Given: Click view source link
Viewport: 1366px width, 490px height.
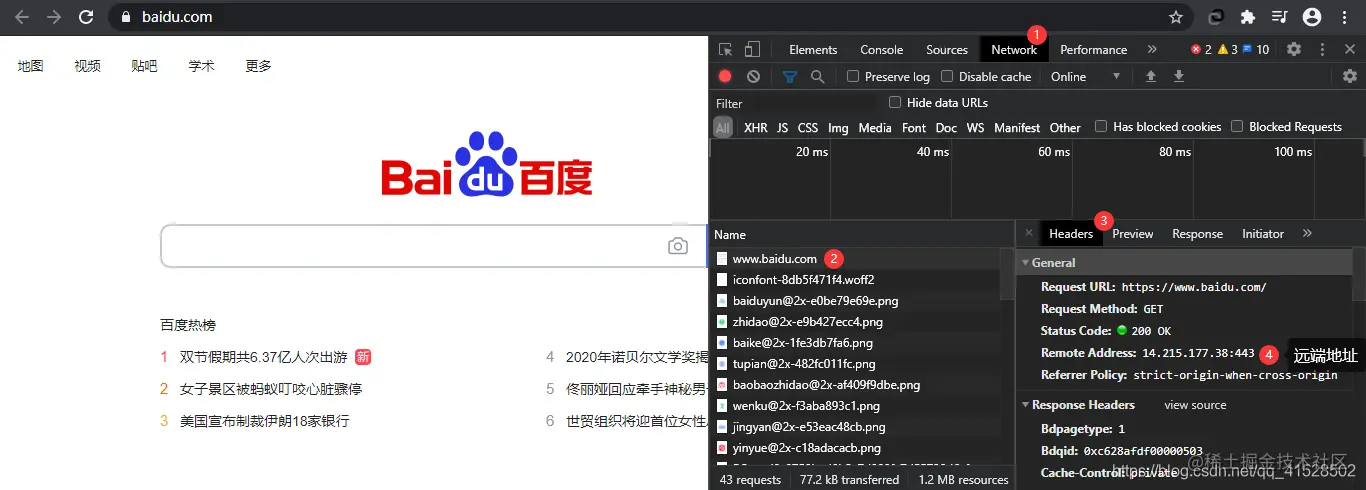Looking at the screenshot, I should 1195,405.
